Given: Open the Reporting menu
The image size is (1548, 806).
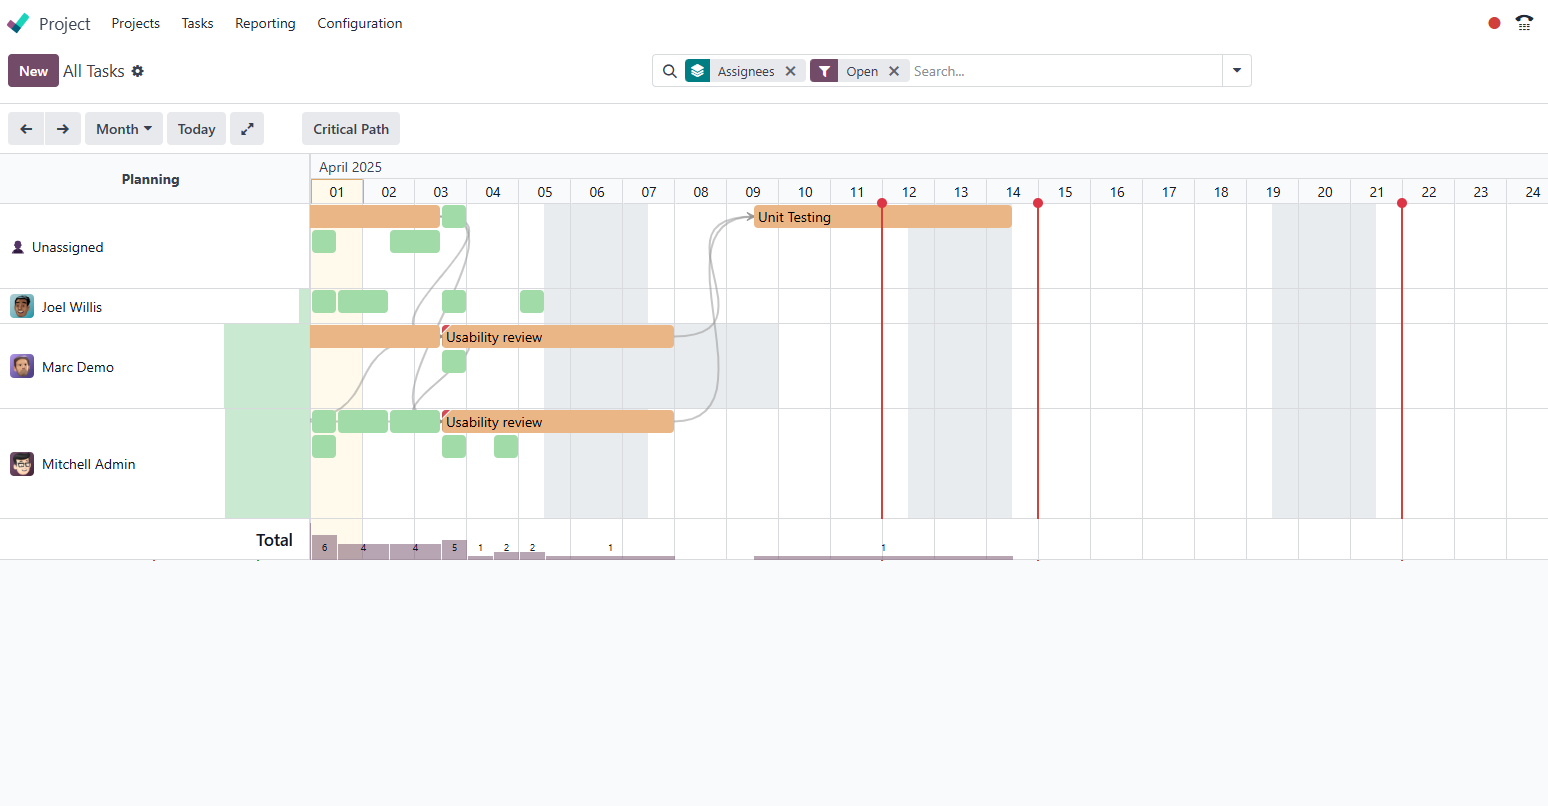Looking at the screenshot, I should point(265,23).
